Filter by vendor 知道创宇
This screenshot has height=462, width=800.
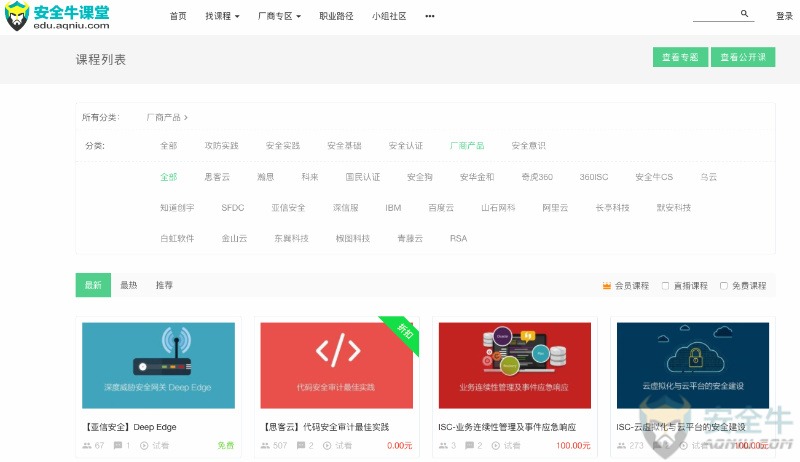[177, 208]
